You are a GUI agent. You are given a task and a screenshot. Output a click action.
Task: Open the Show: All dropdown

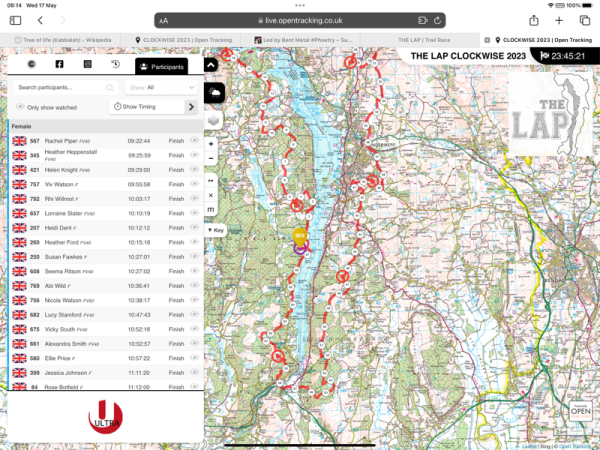(x=160, y=87)
